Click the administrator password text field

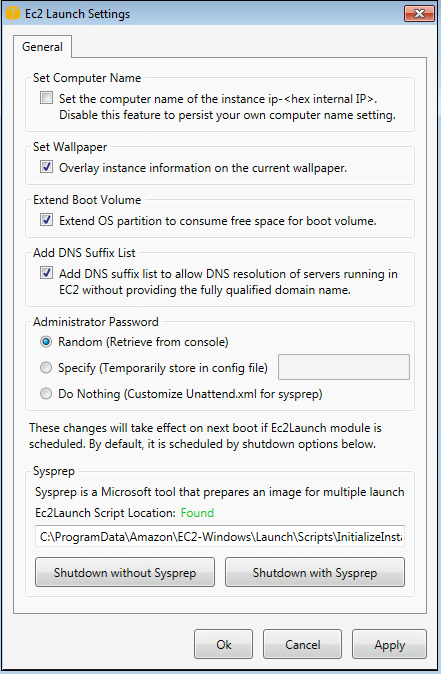344,367
